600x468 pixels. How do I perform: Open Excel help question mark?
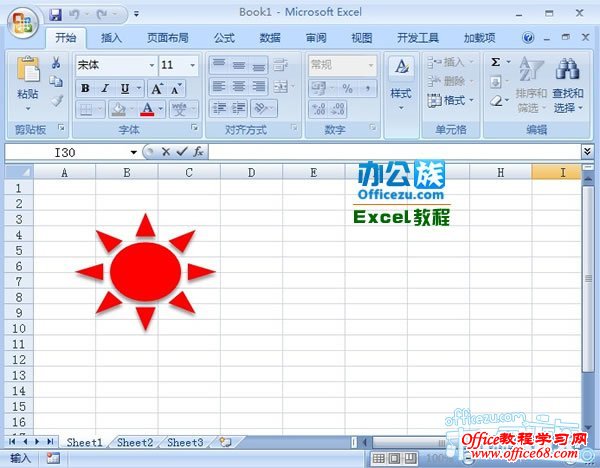tap(528, 38)
